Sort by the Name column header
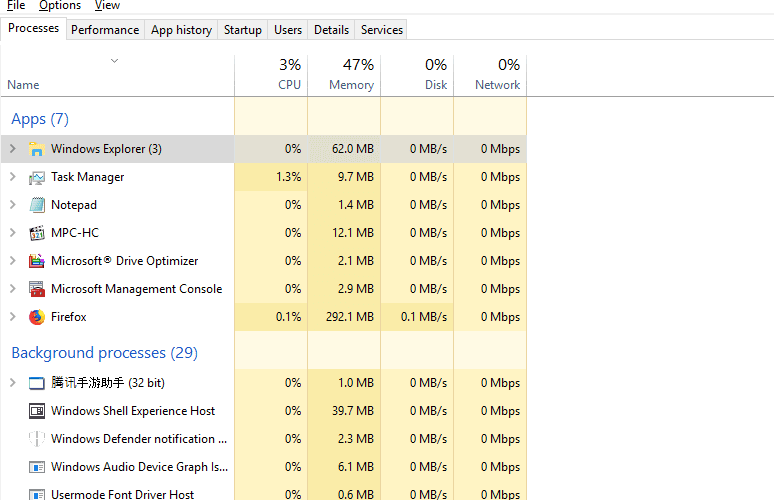 [23, 85]
